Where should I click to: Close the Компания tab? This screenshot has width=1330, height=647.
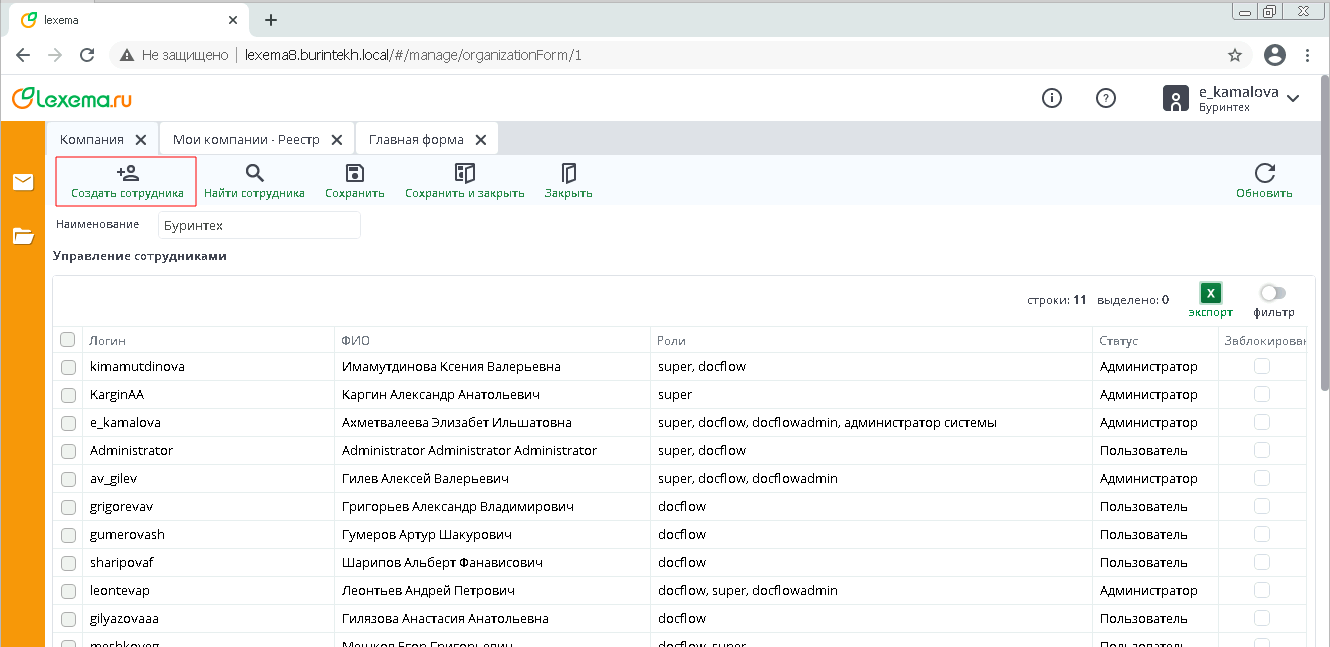tap(141, 140)
